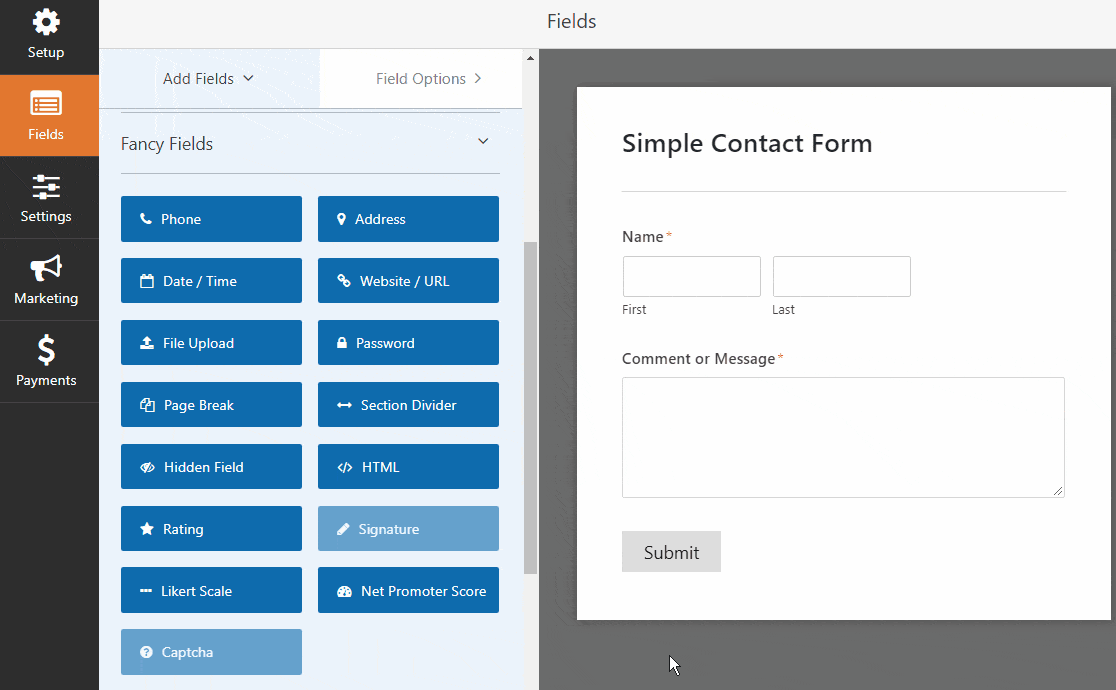Add a File Upload field

coord(211,343)
